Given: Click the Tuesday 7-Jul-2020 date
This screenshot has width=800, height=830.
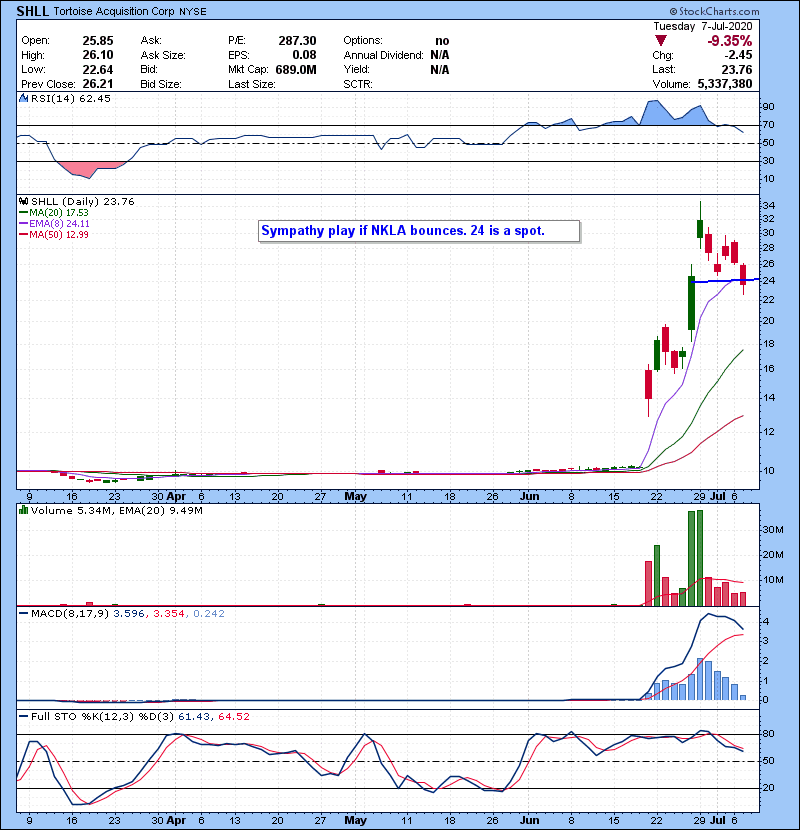Looking at the screenshot, I should [x=703, y=26].
